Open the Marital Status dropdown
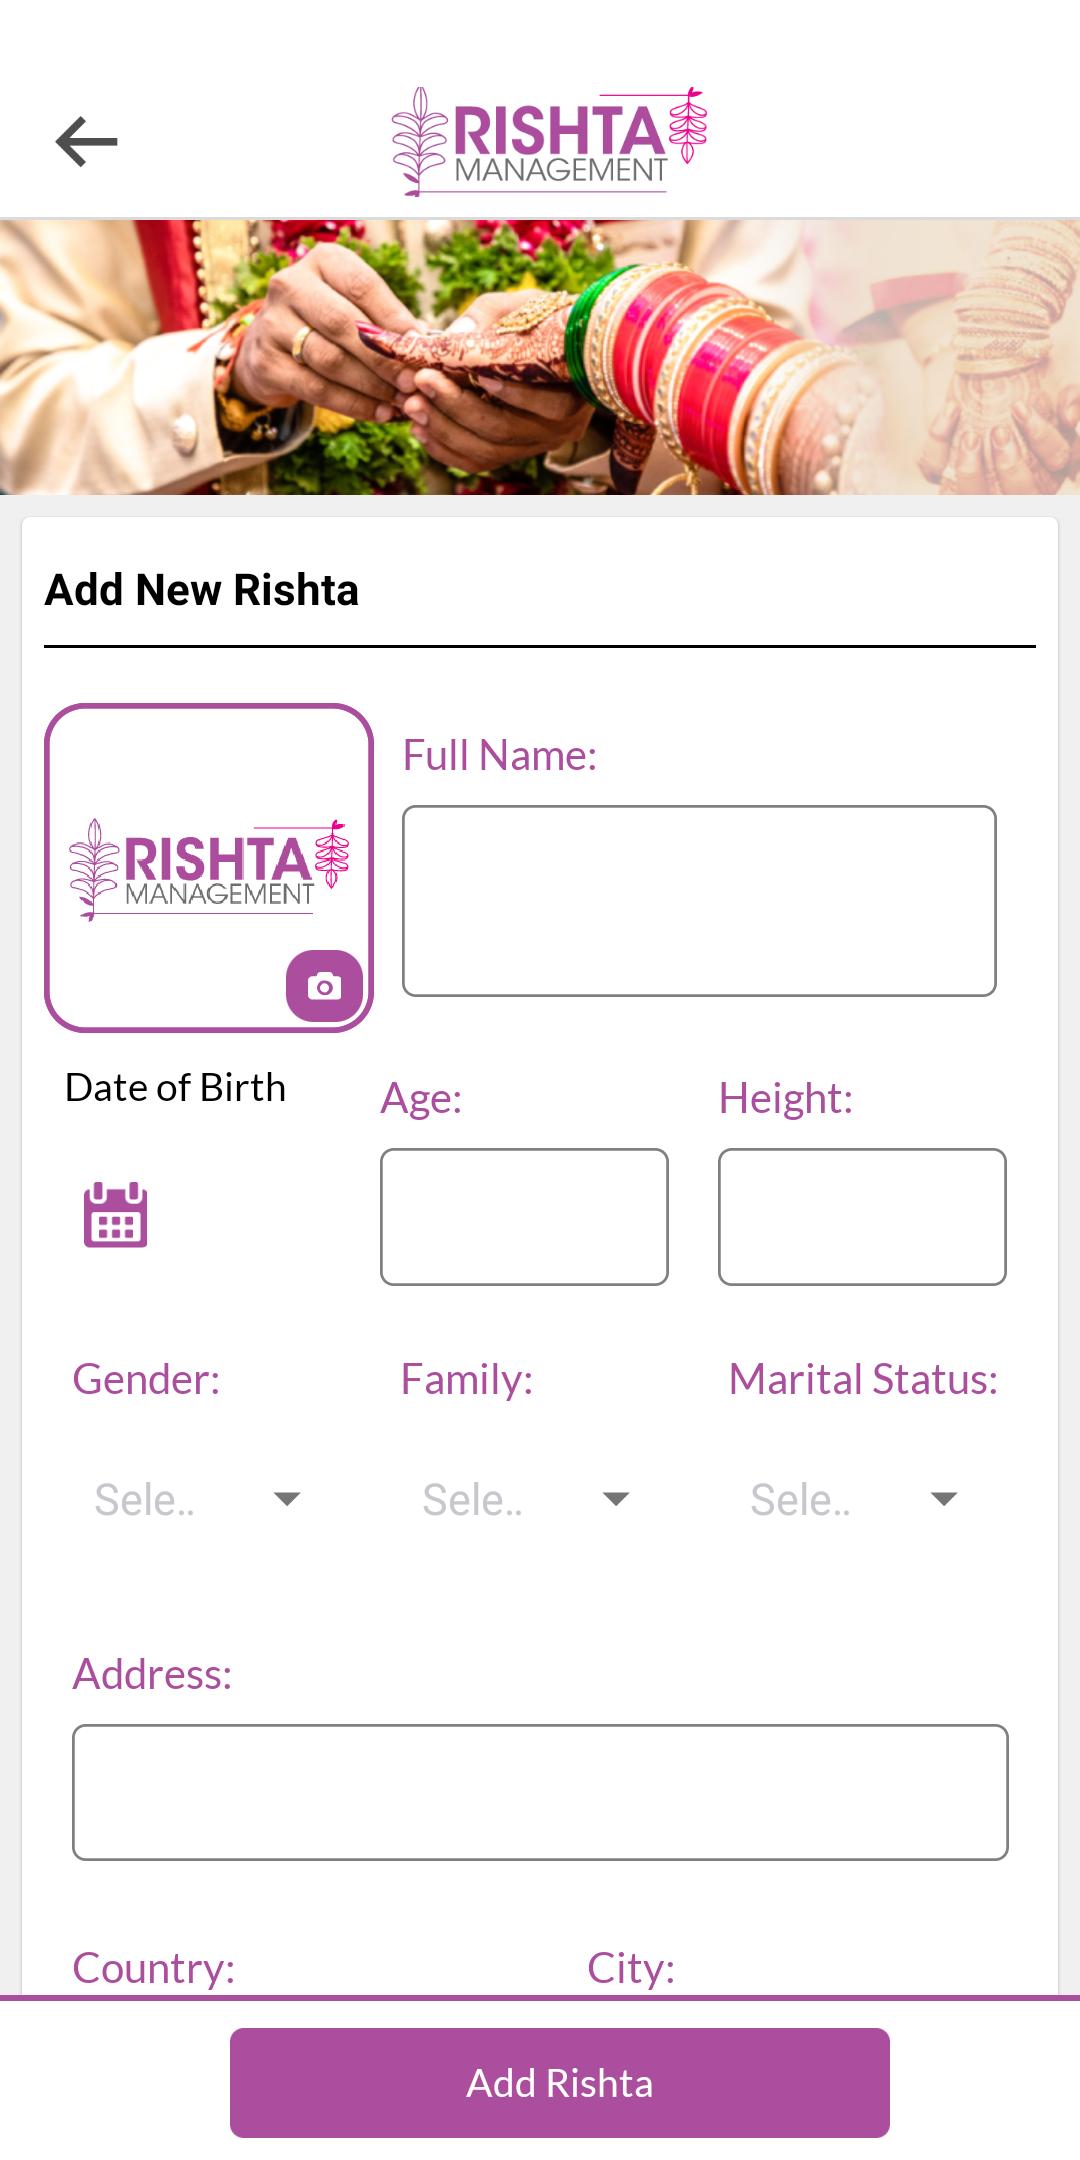This screenshot has width=1080, height=2160. (854, 1499)
